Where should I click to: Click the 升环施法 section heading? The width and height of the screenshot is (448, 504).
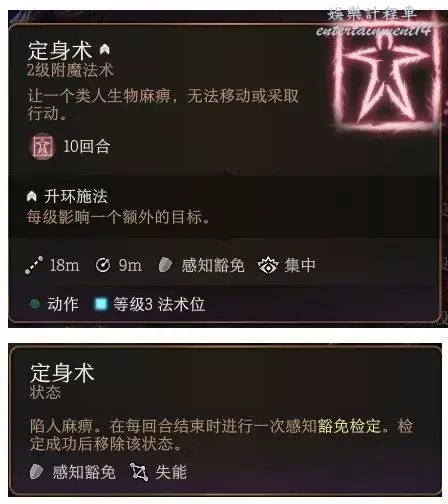(76, 196)
